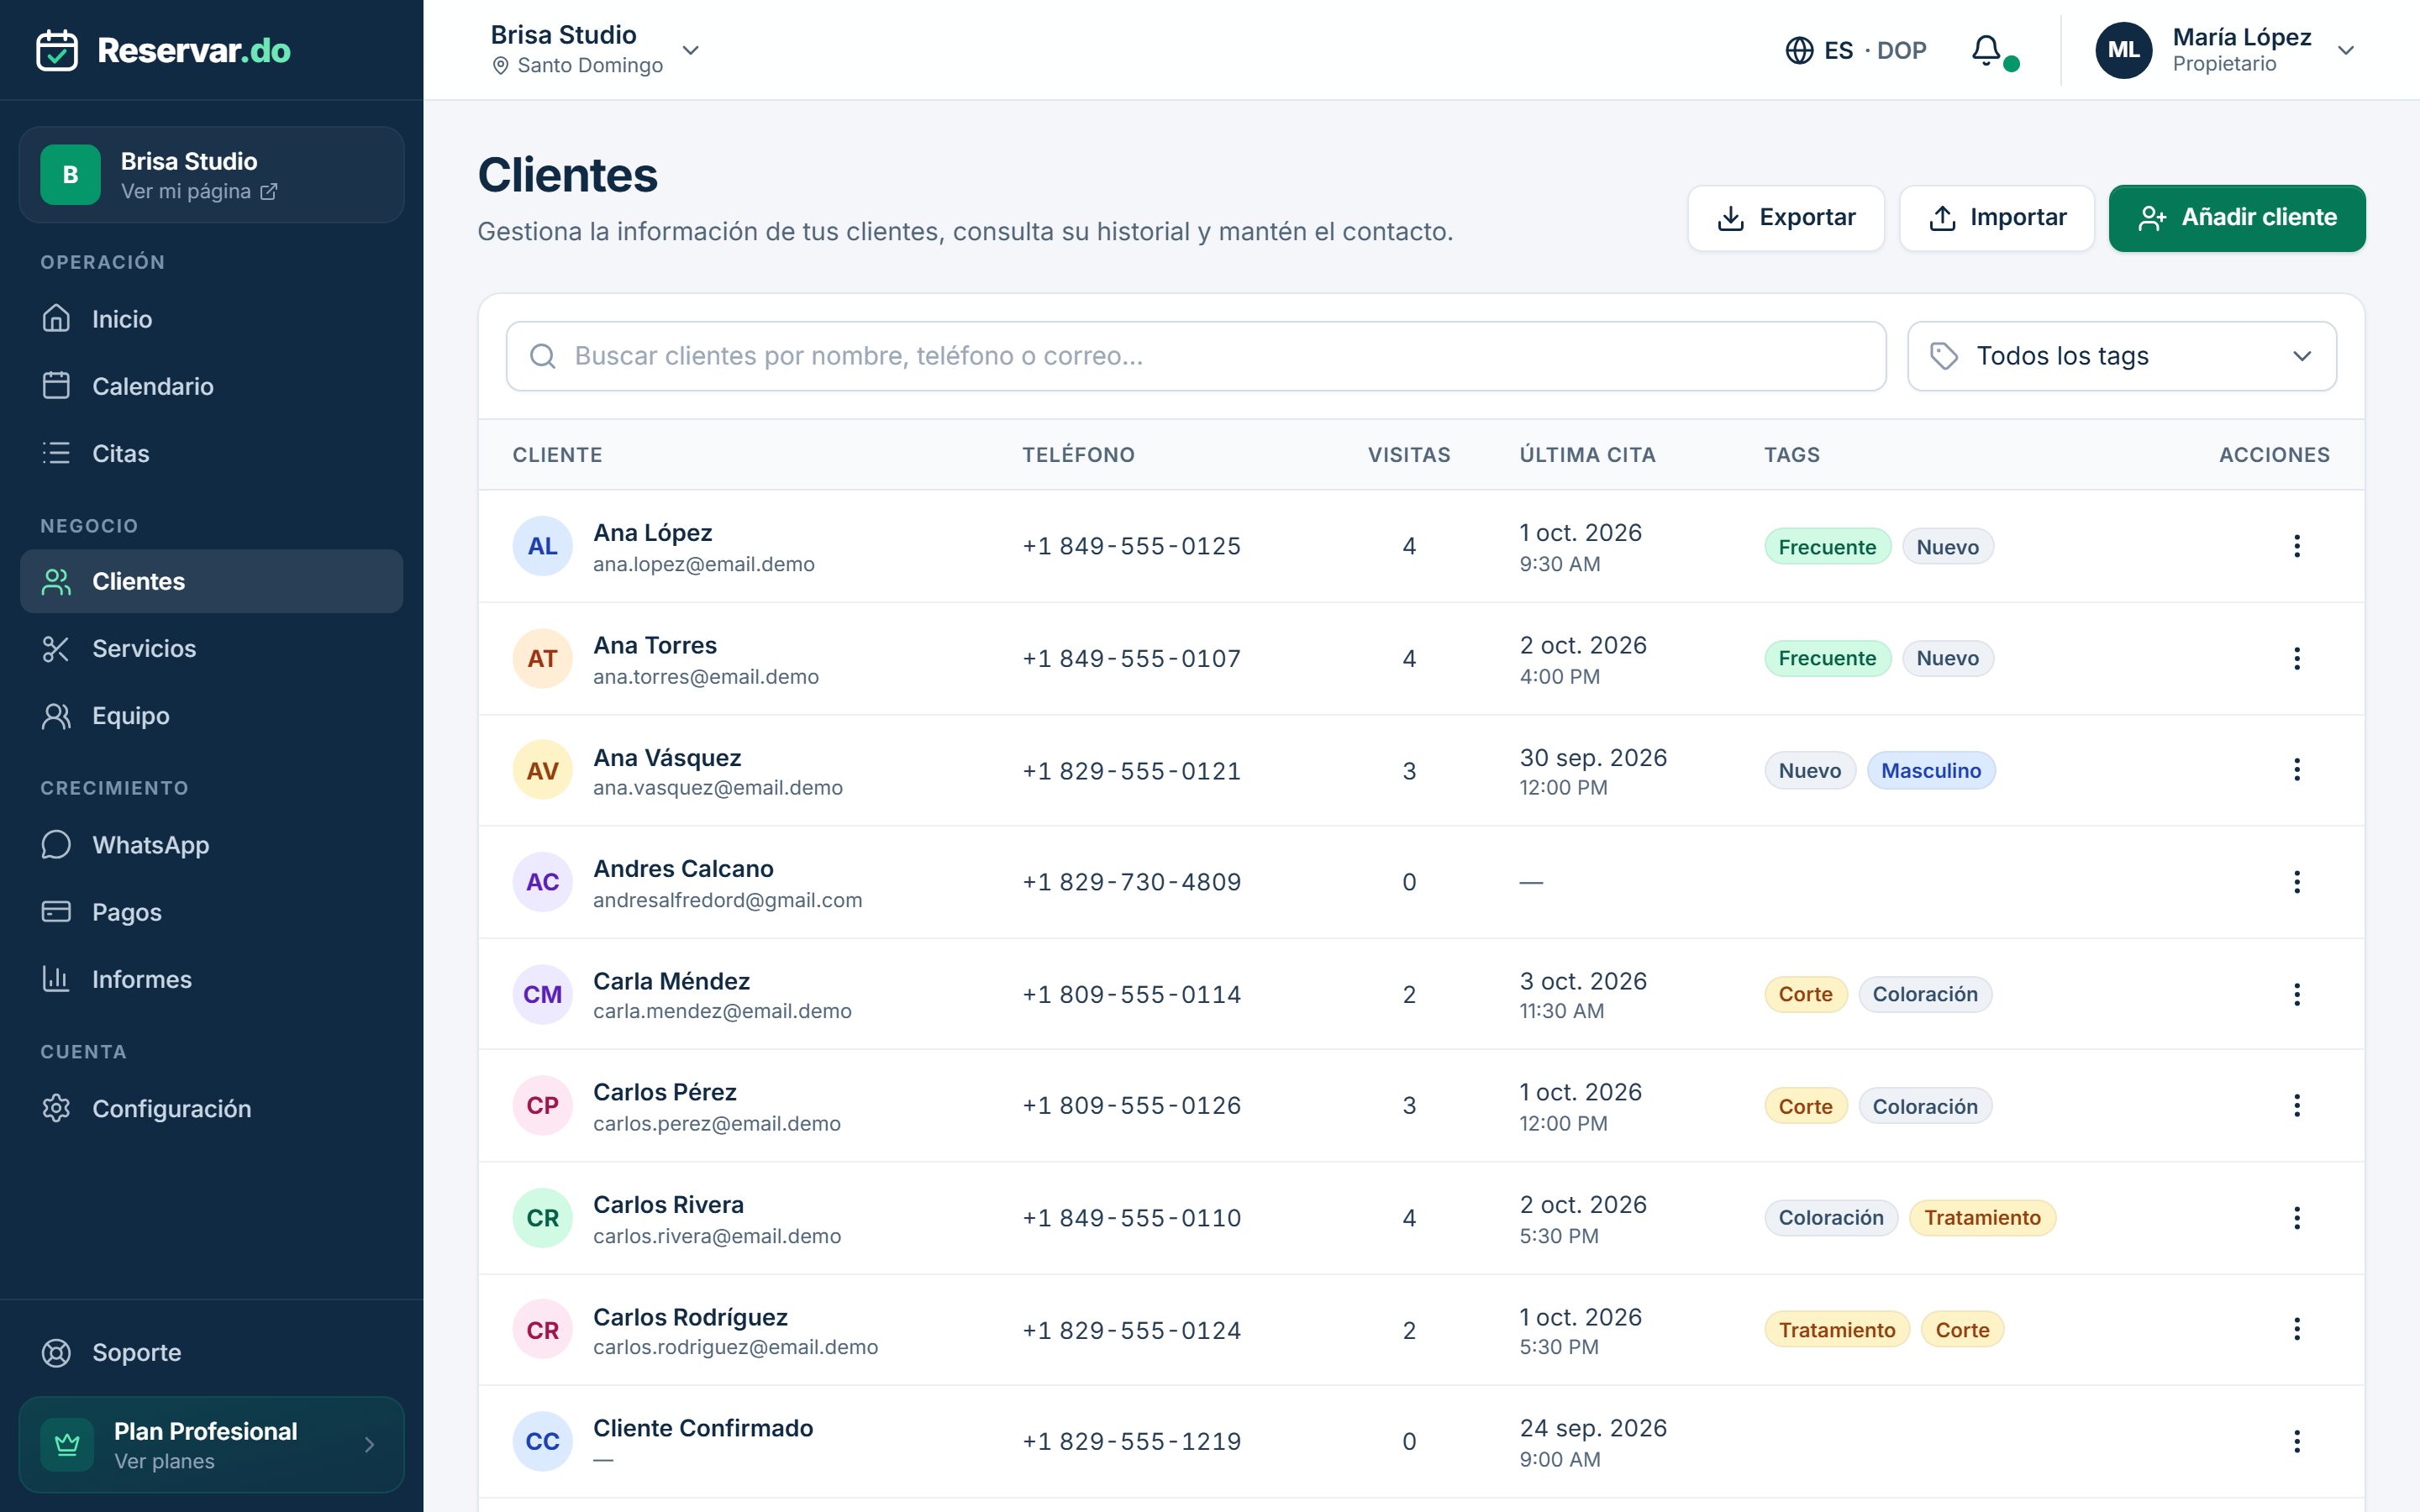This screenshot has height=1512, width=2420.
Task: Click the Añadir cliente button
Action: click(x=2236, y=218)
